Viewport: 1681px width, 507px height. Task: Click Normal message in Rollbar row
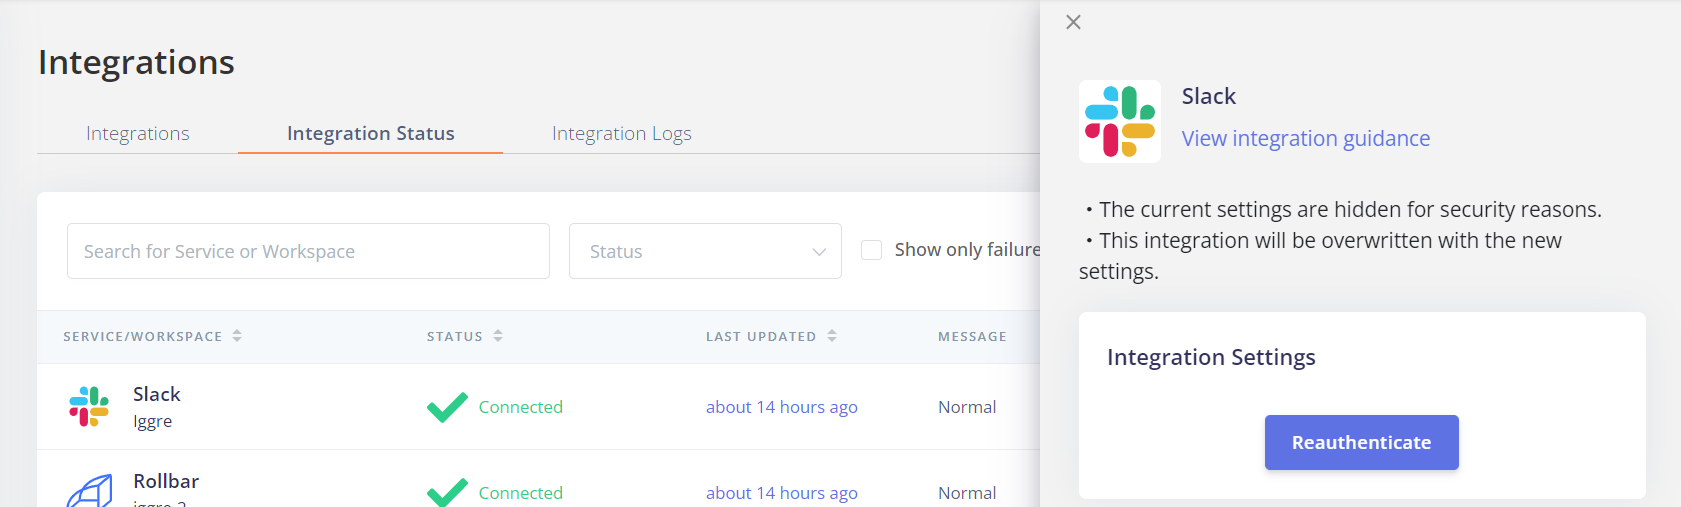tap(967, 493)
